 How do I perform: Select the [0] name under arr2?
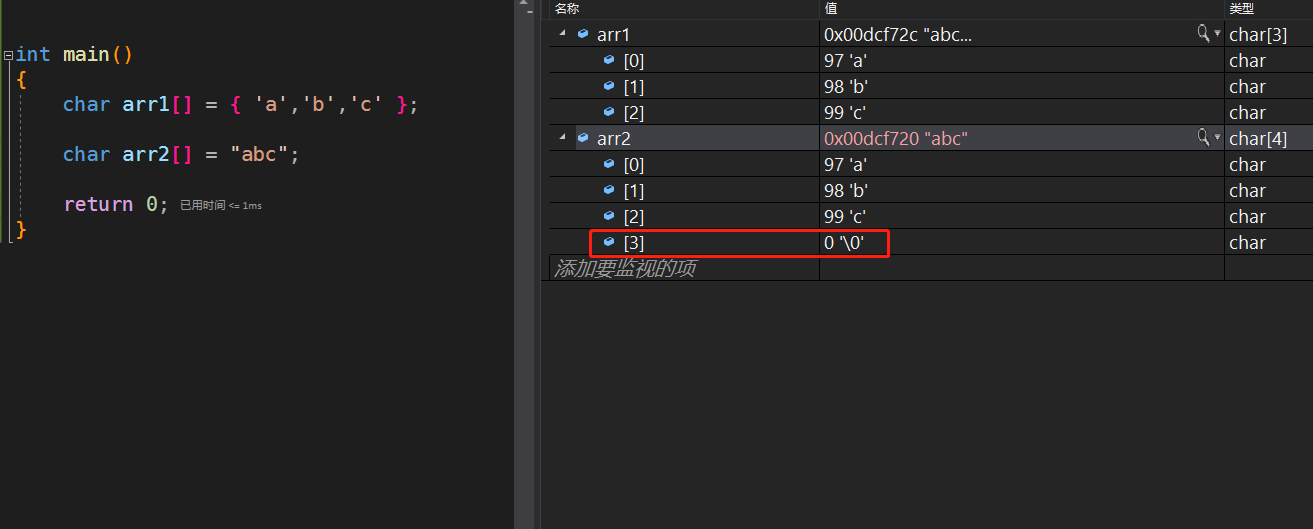pos(634,164)
